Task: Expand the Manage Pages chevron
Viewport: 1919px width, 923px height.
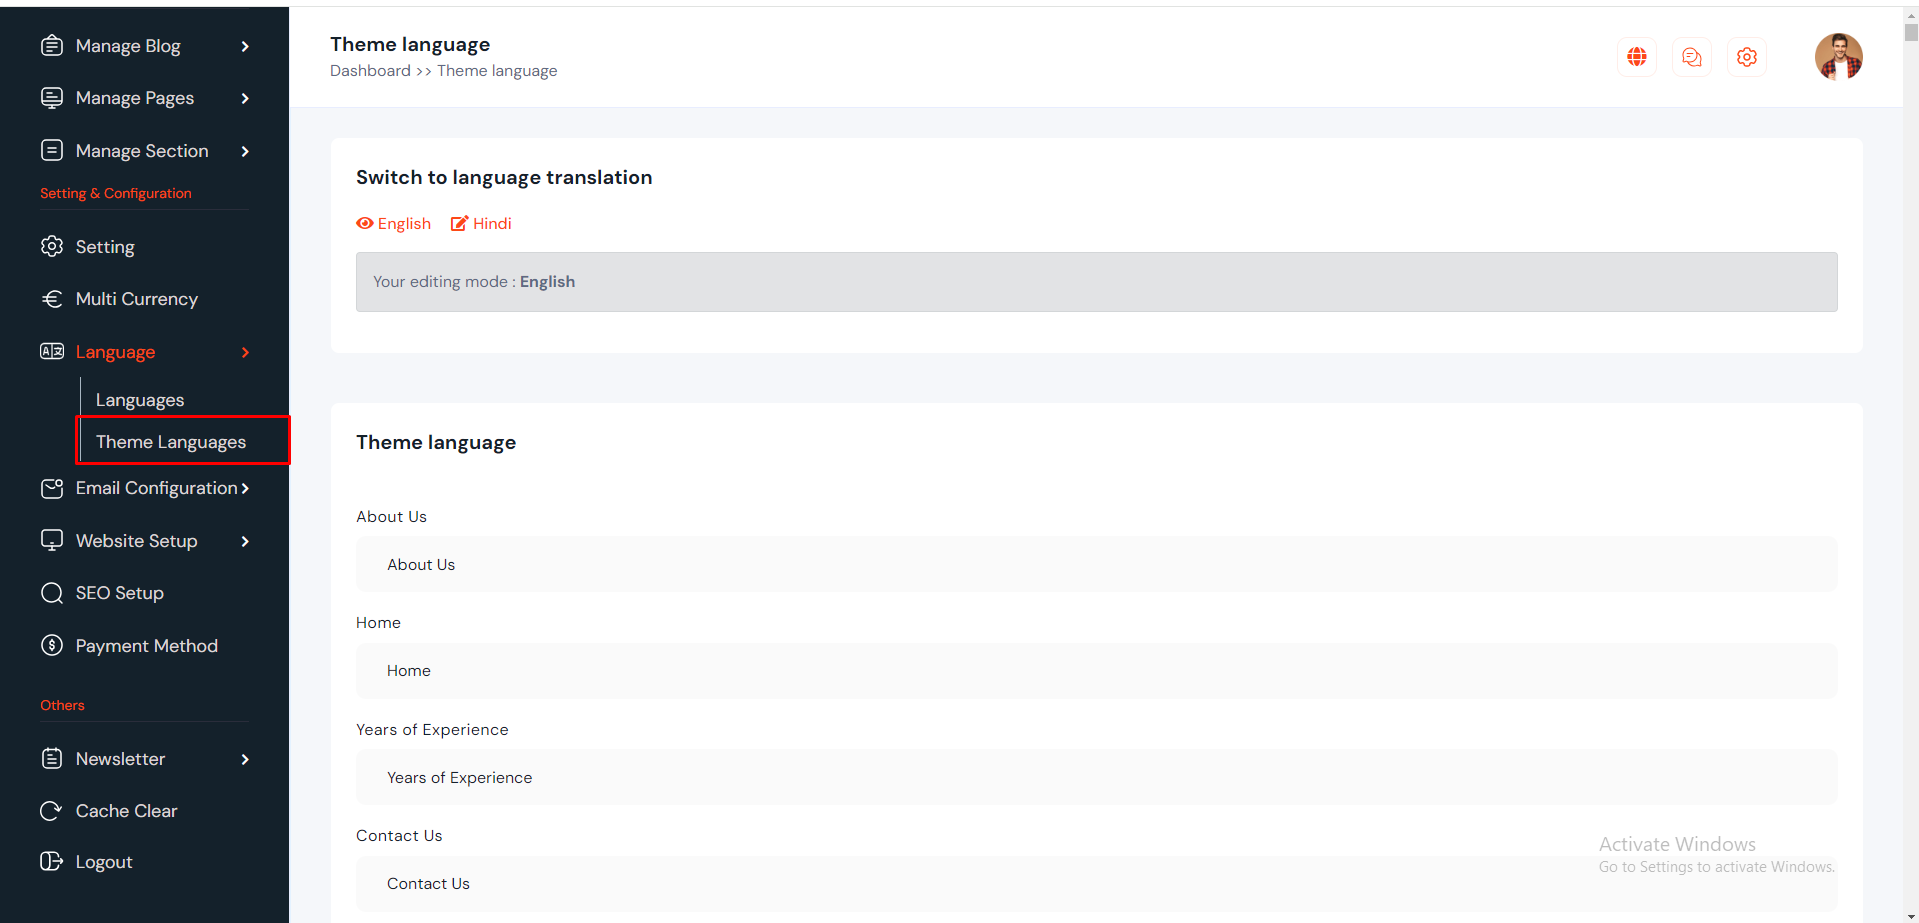Action: click(x=245, y=98)
